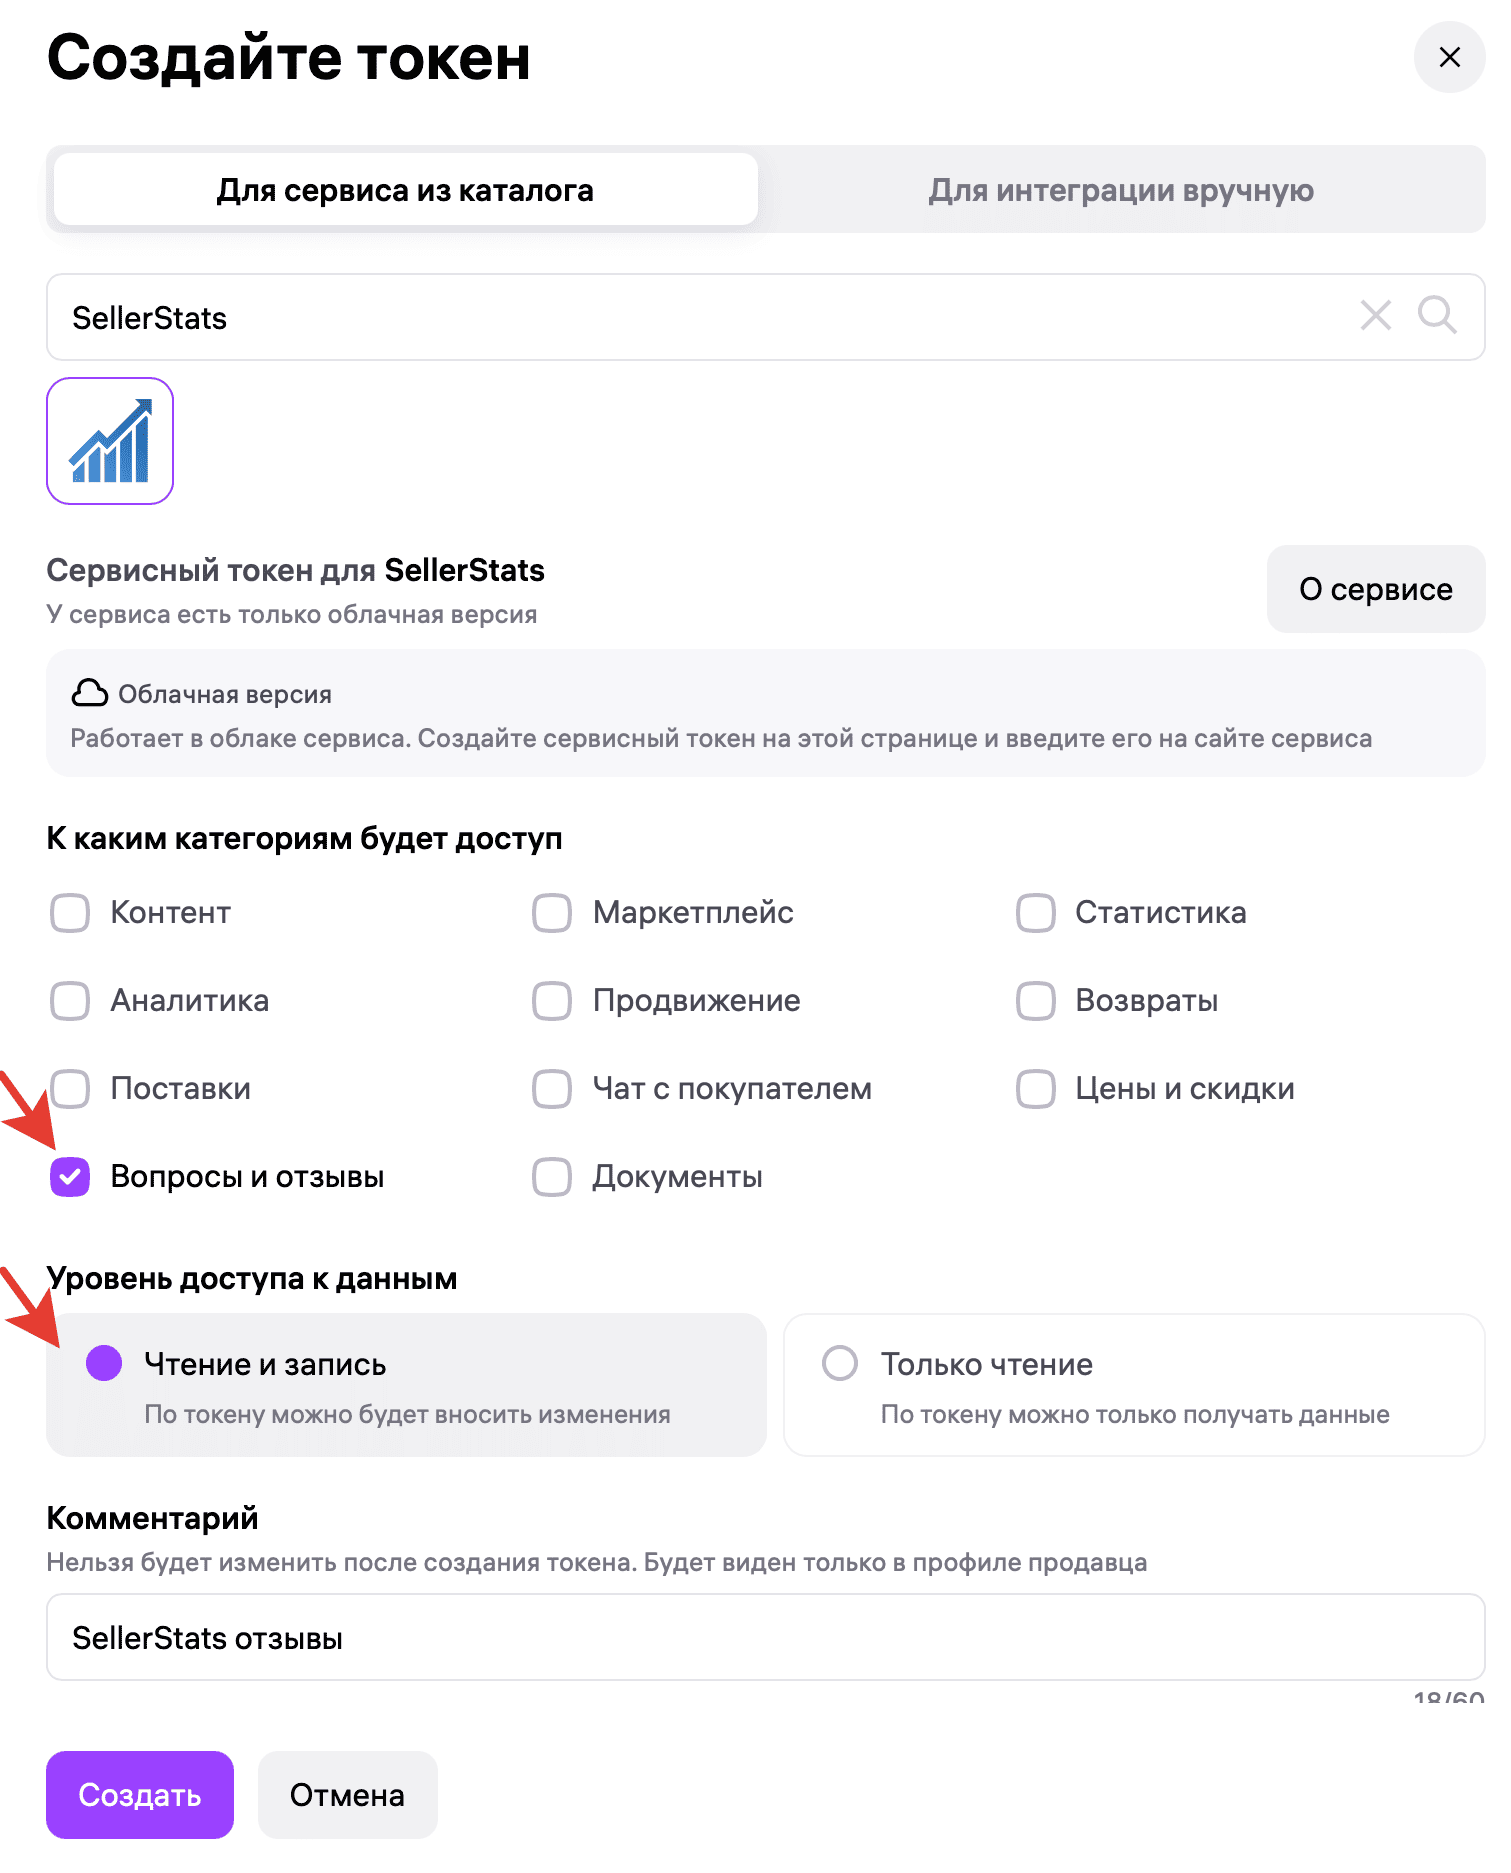
Task: Open the О сервисе info panel
Action: coord(1375,589)
